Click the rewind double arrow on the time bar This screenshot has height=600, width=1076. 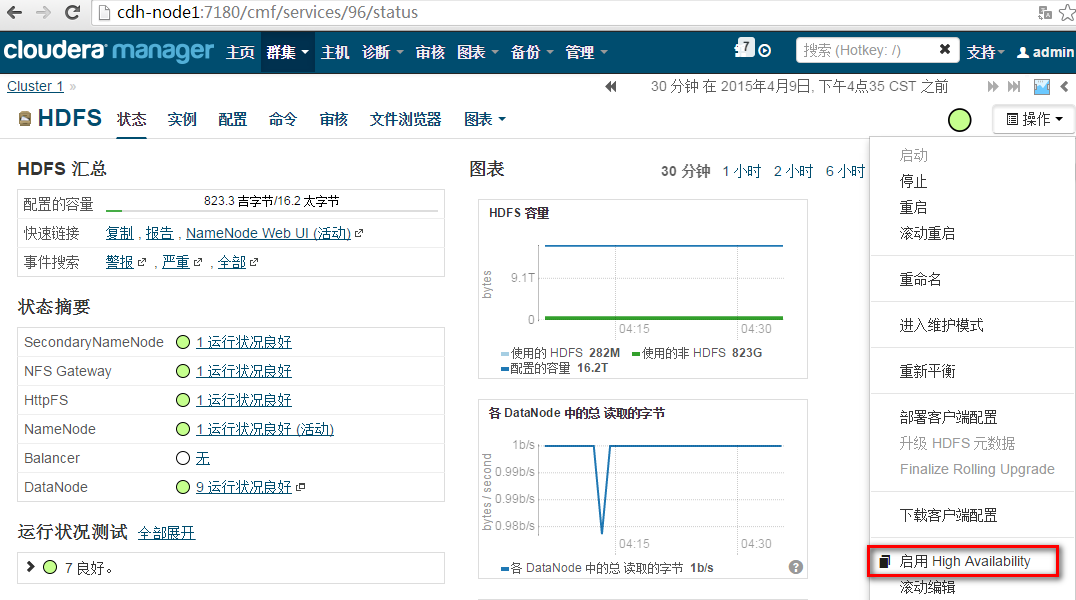pyautogui.click(x=611, y=86)
